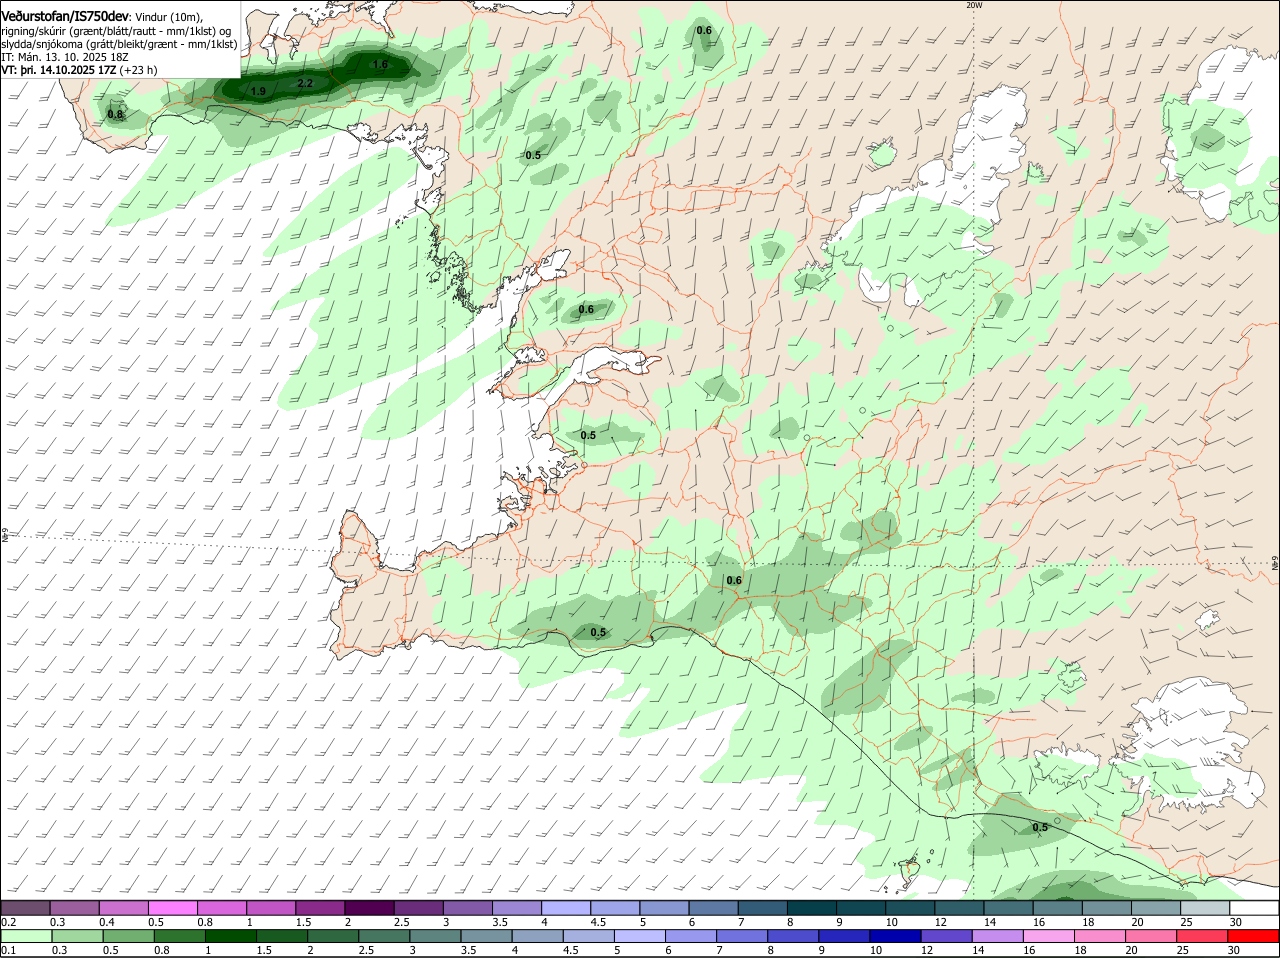Click the violet 12–14 swatch in lower legend
Viewport: 1280px width, 958px height.
(x=945, y=935)
